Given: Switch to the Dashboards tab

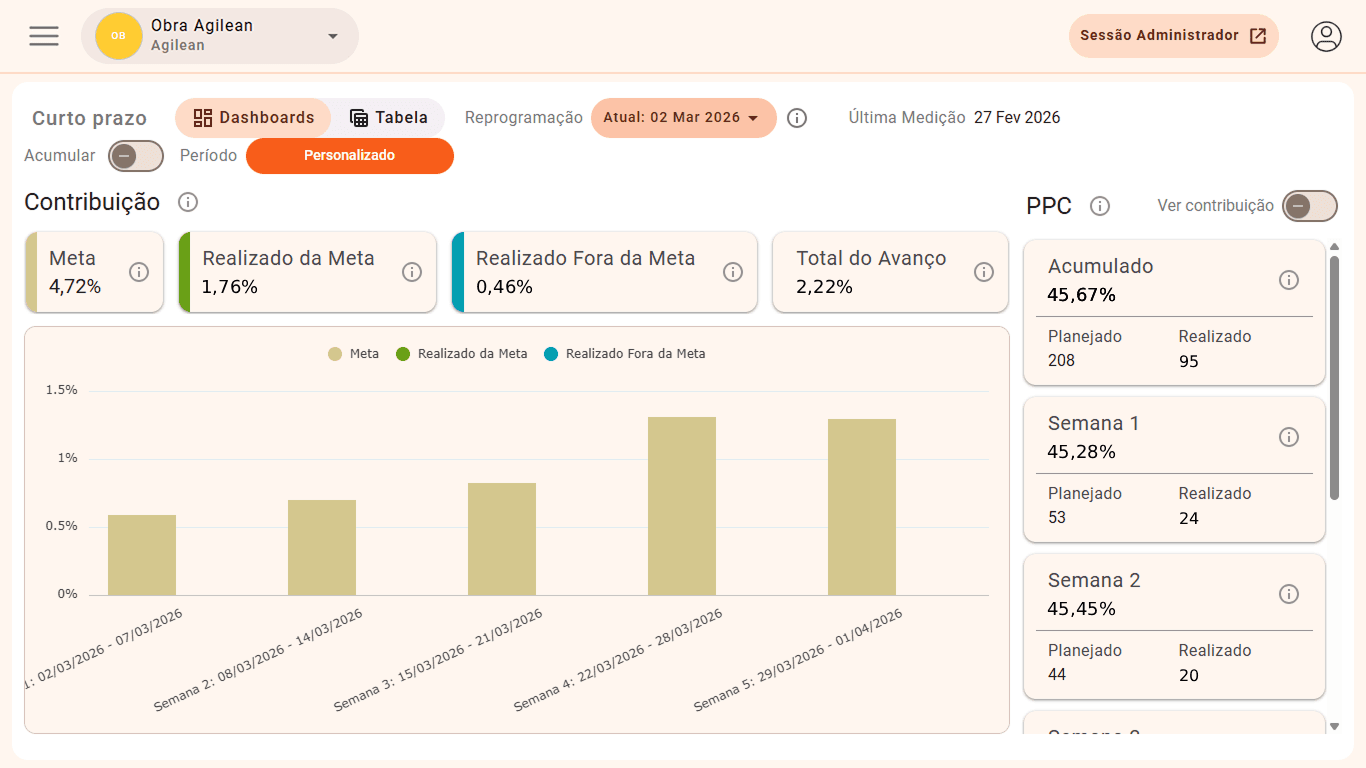Looking at the screenshot, I should click(x=254, y=118).
